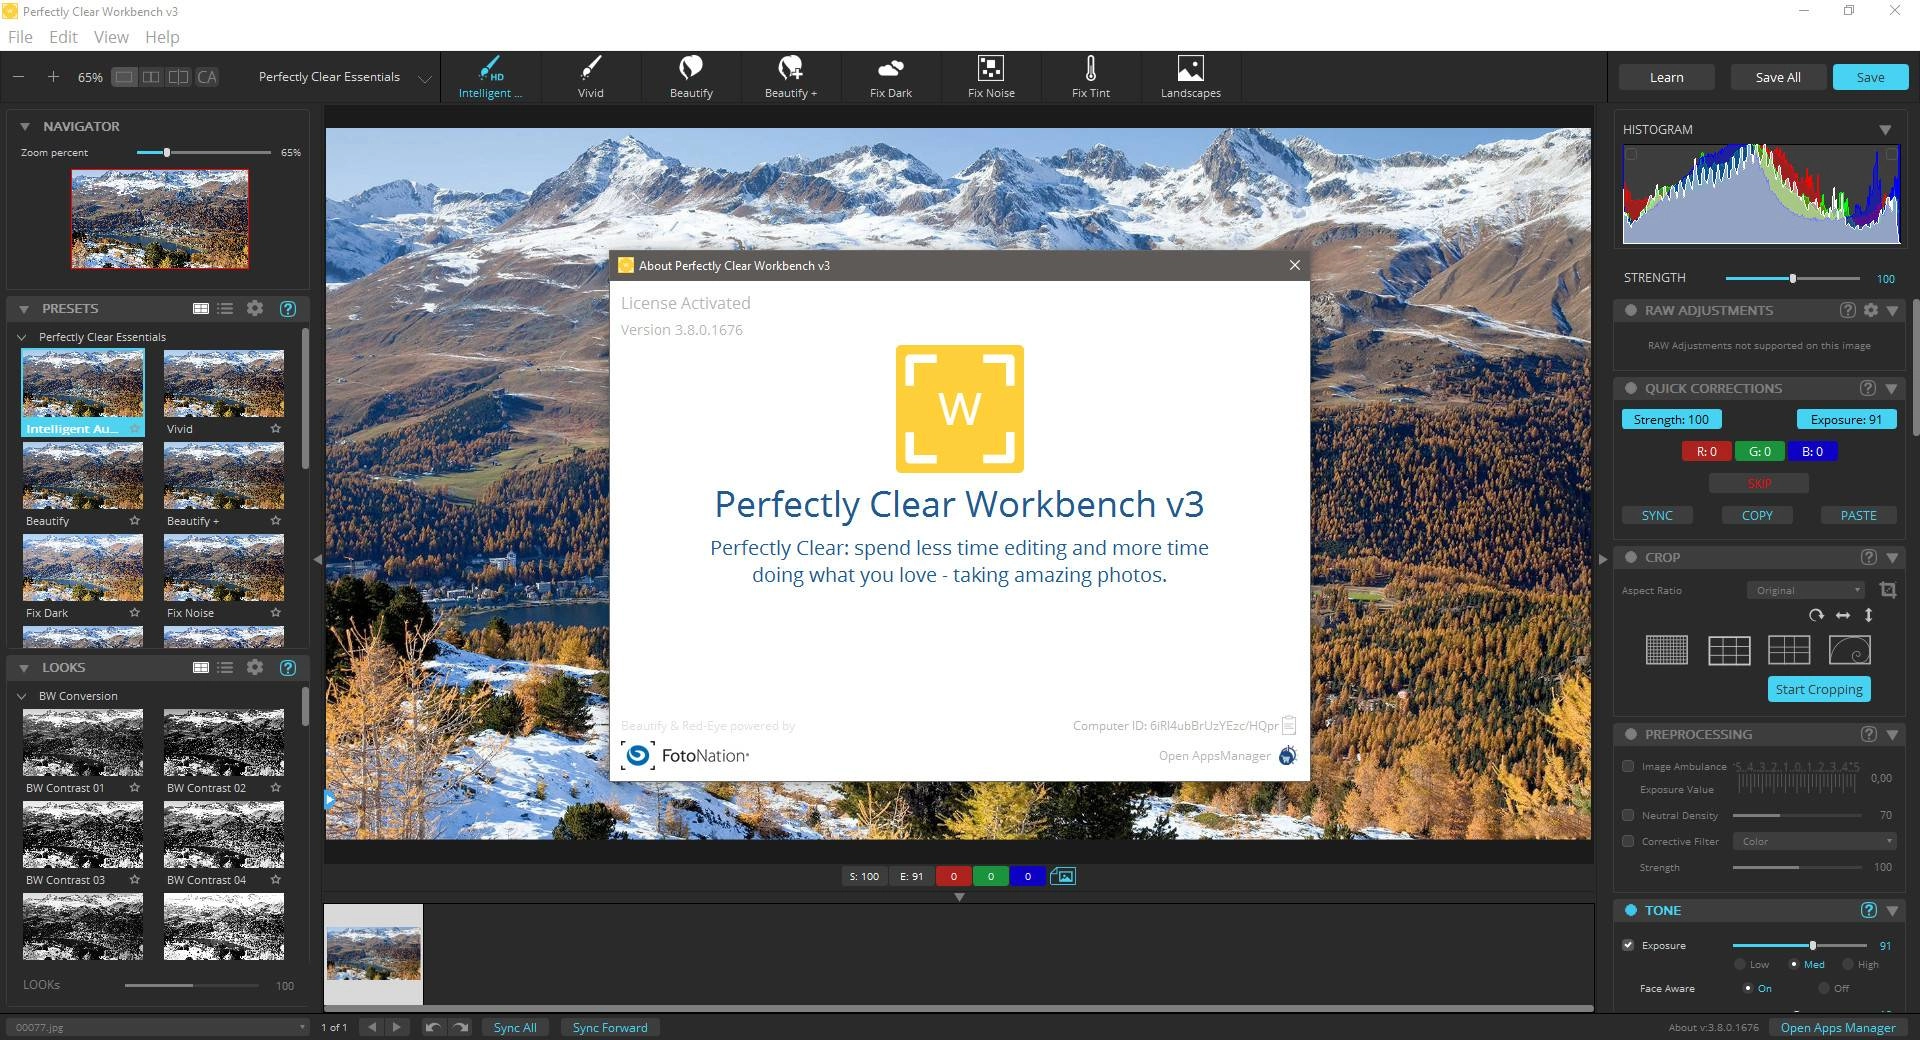
Task: Open the Edit menu
Action: point(63,37)
